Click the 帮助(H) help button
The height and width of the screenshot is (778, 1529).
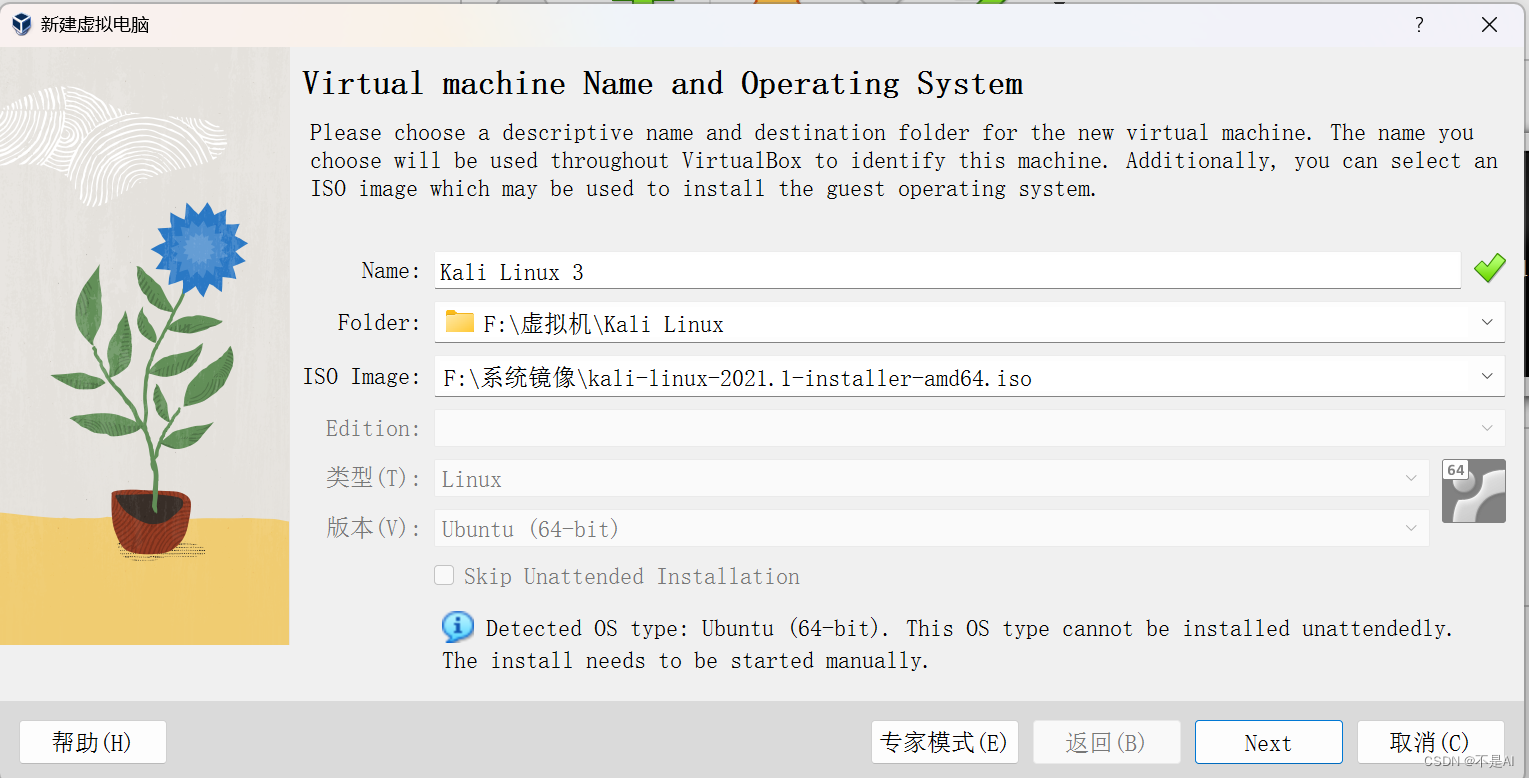(92, 742)
